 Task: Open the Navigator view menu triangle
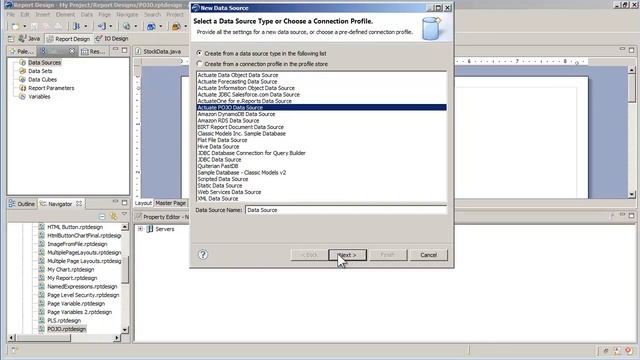point(124,215)
